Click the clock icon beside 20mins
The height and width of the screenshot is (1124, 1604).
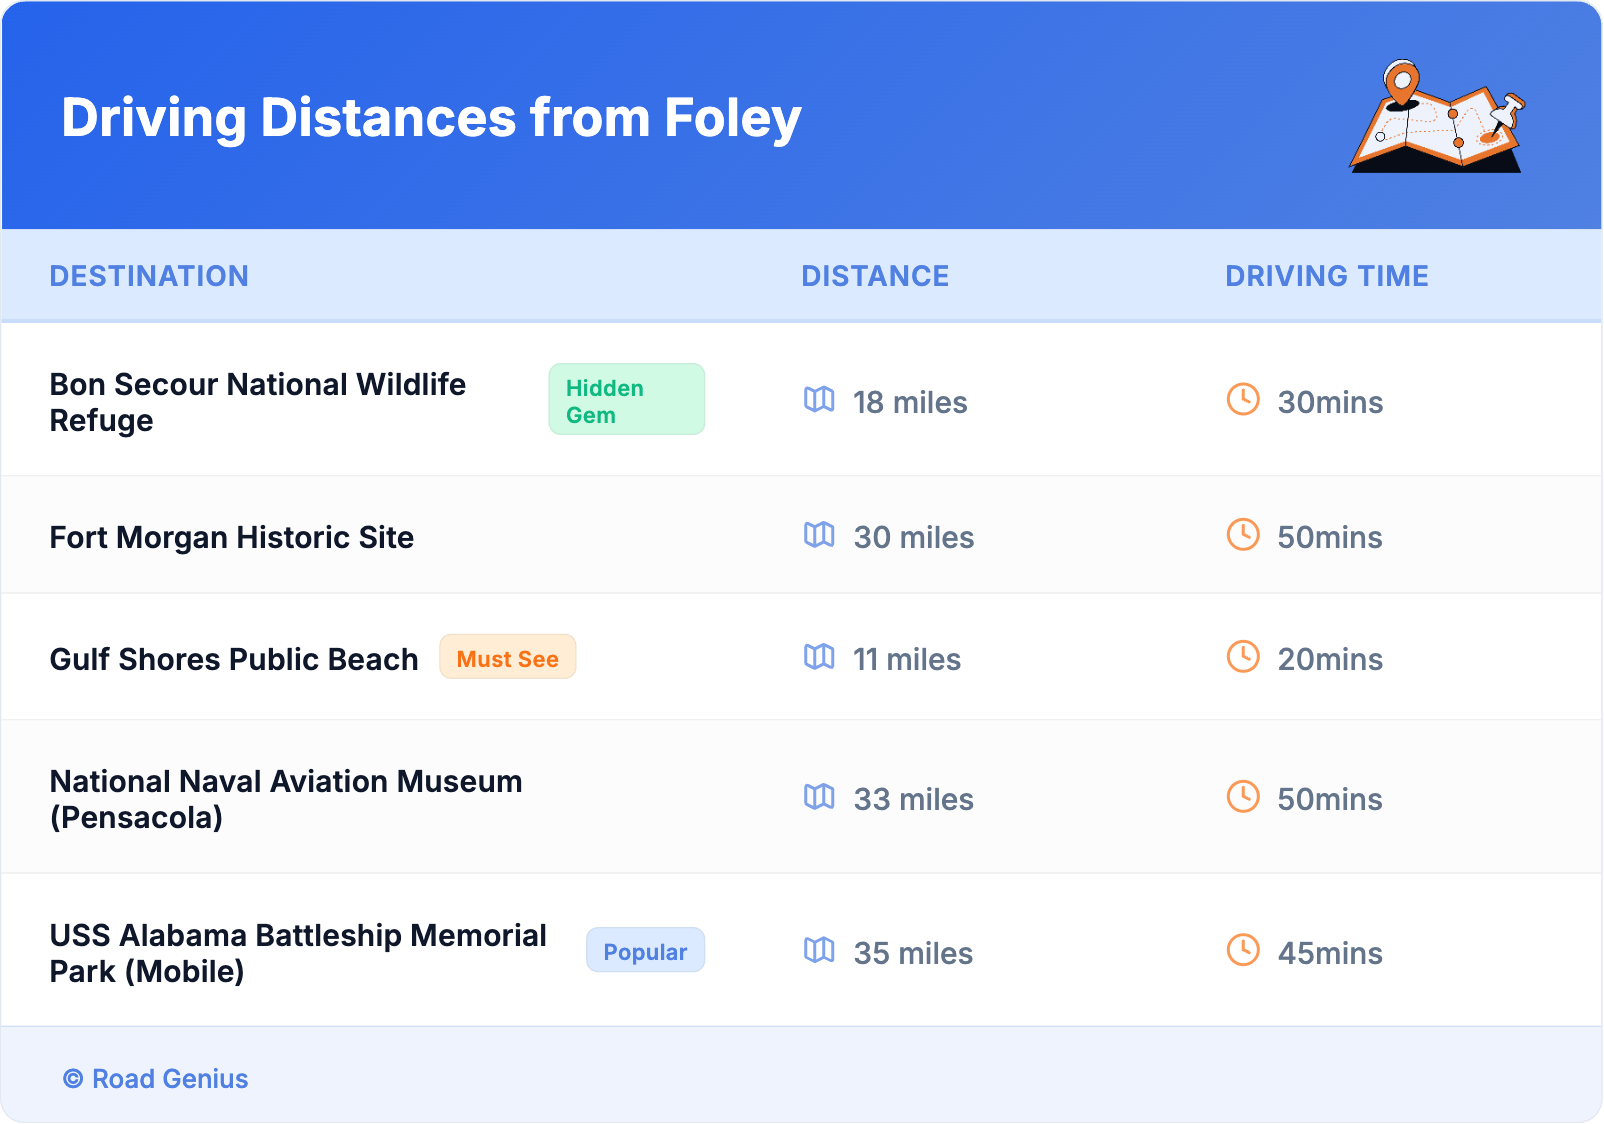pyautogui.click(x=1243, y=657)
